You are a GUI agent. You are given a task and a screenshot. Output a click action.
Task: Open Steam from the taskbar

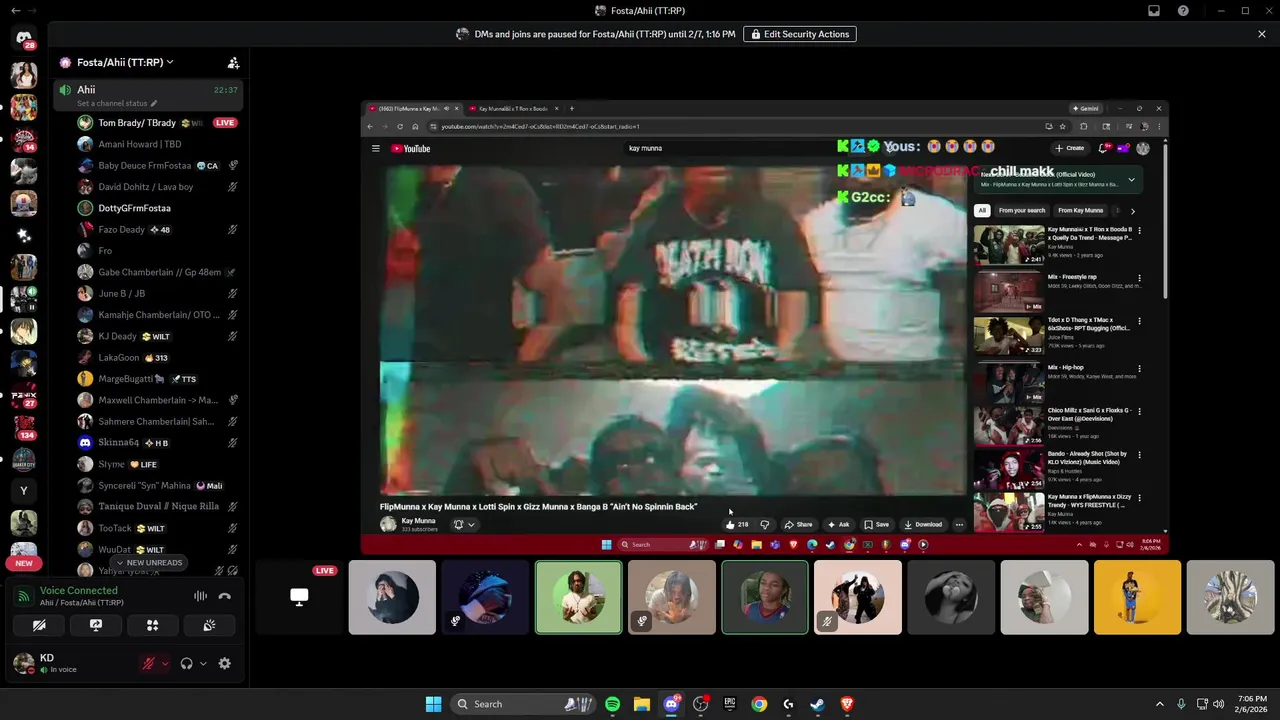818,704
